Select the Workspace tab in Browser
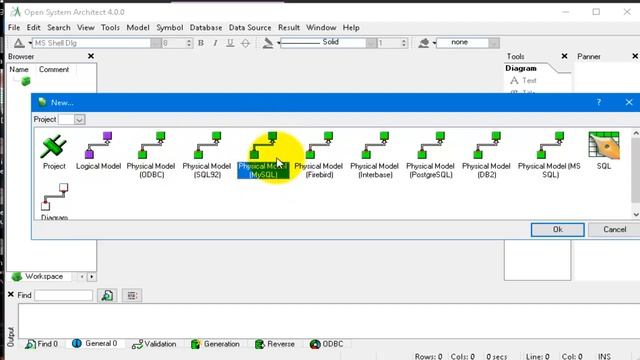The image size is (640, 360). pos(38,277)
